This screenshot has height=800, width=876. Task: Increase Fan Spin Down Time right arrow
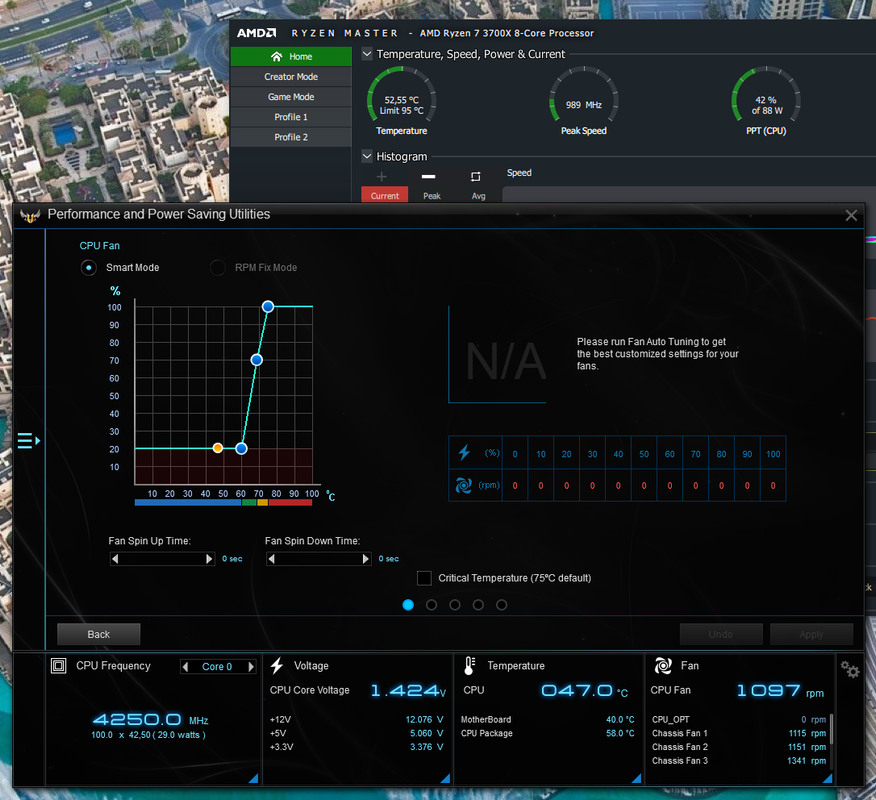pos(365,559)
